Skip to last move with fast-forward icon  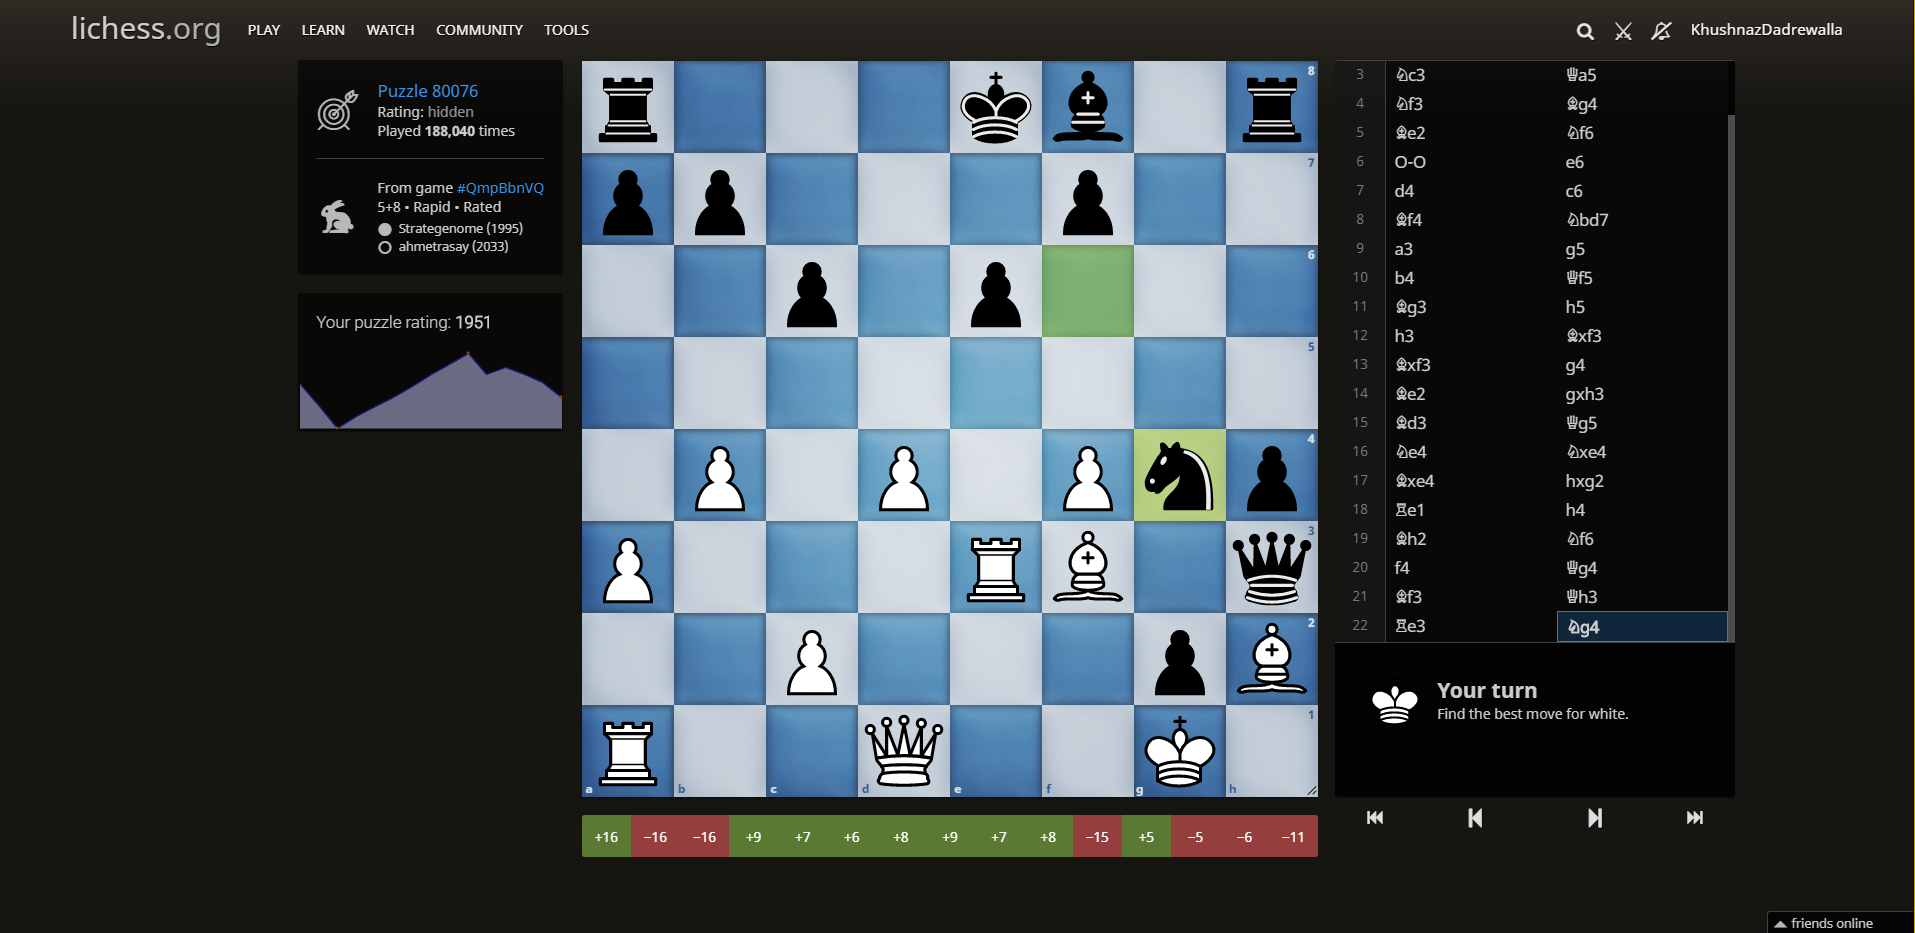pos(1695,818)
